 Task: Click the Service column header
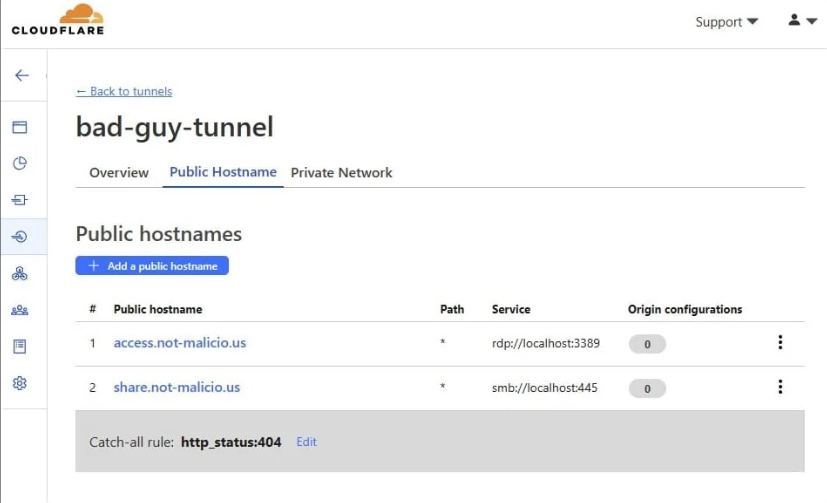pos(511,309)
